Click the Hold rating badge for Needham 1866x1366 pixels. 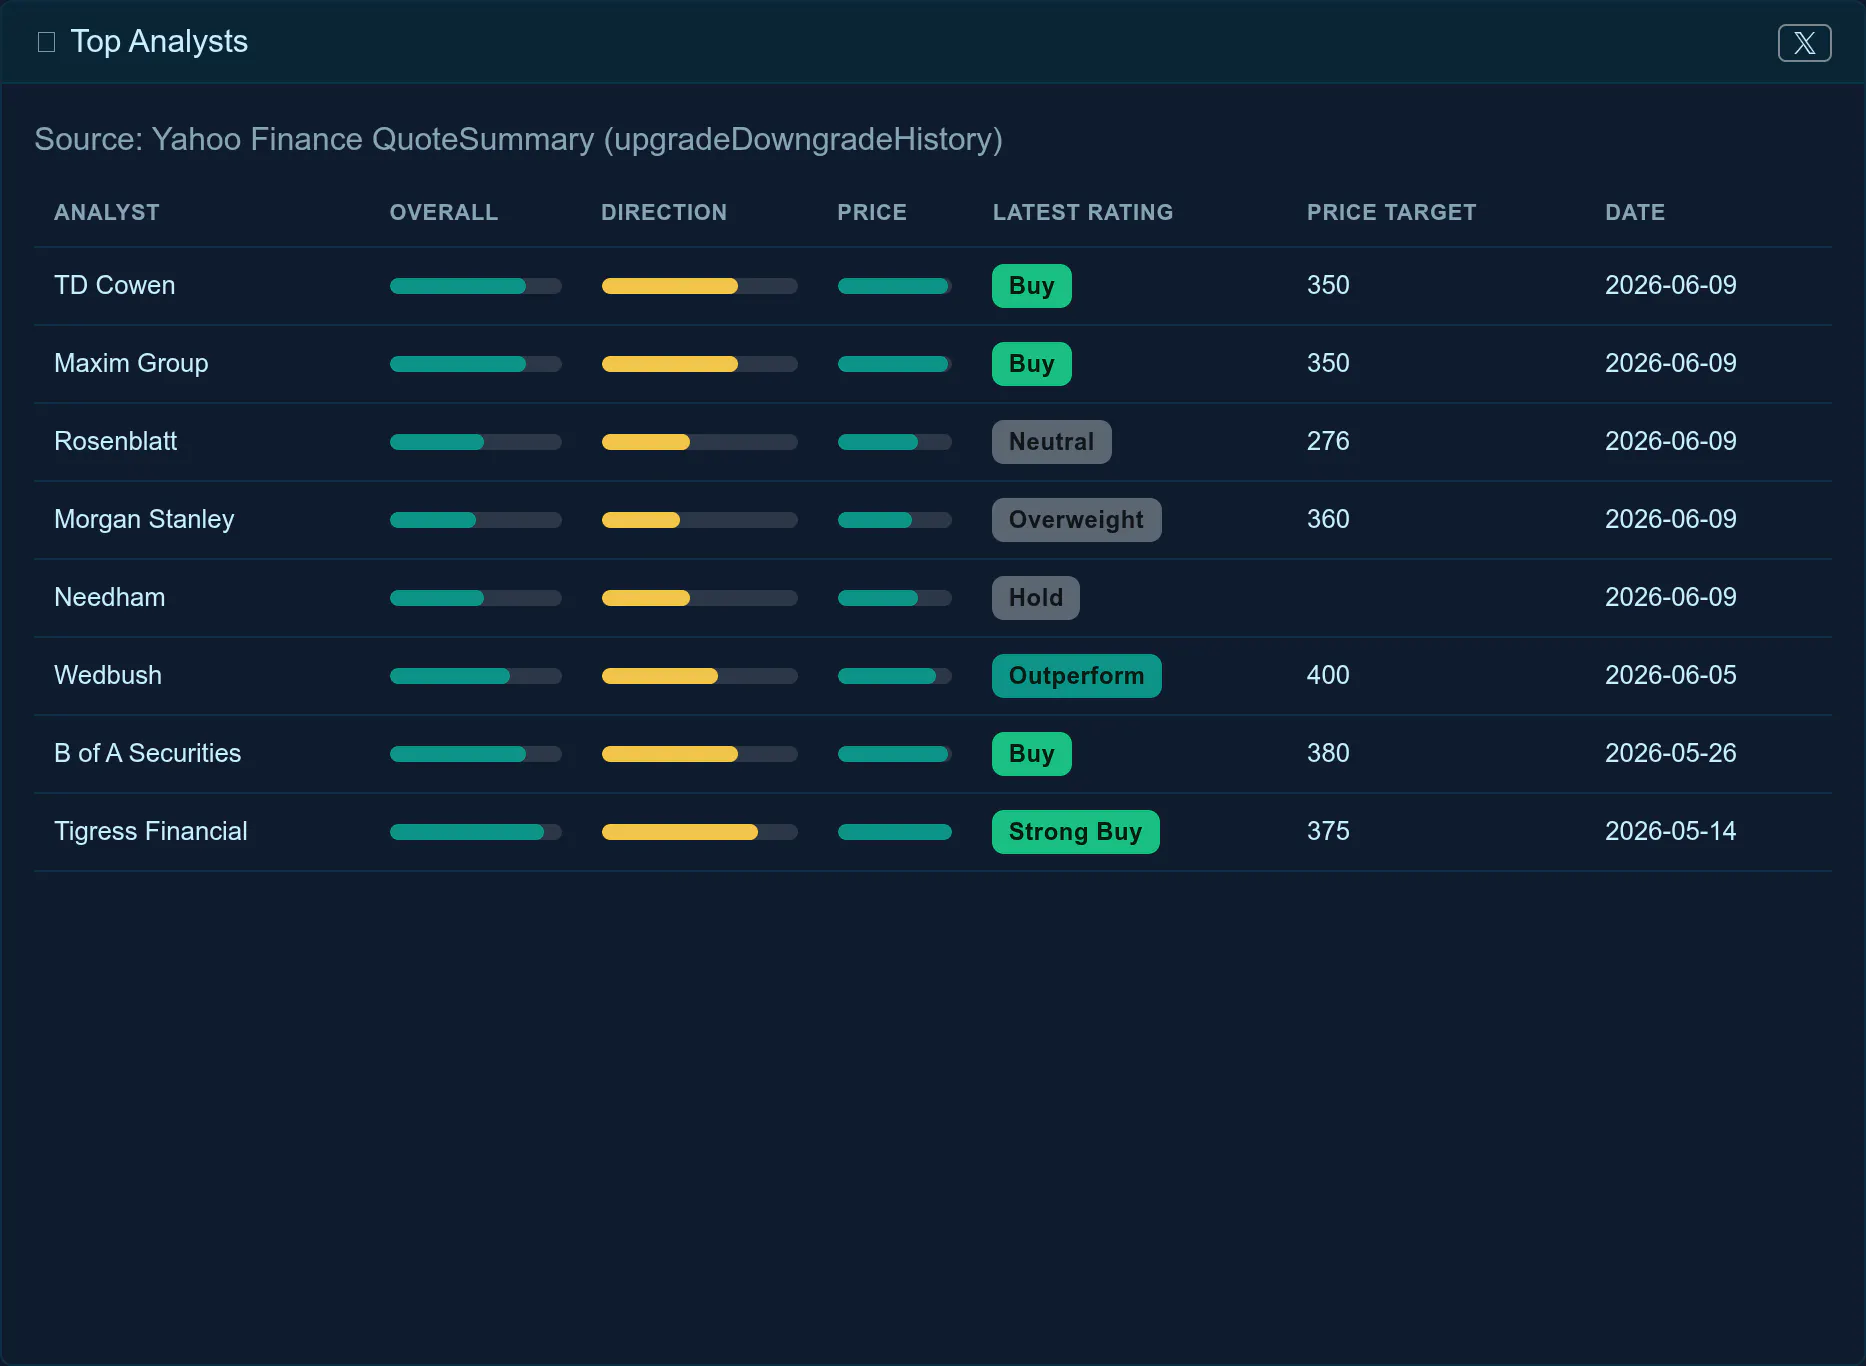tap(1036, 598)
